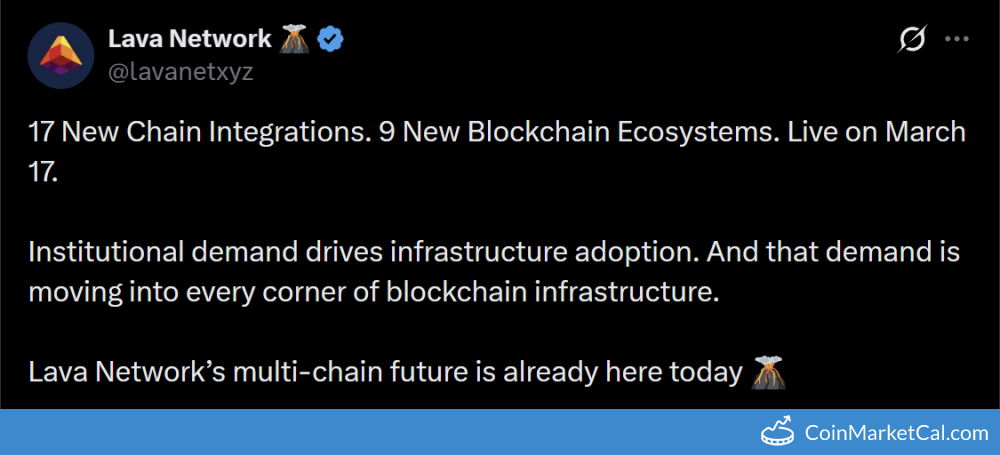Click the Lava Network display name
This screenshot has width=1000, height=455.
[x=189, y=39]
